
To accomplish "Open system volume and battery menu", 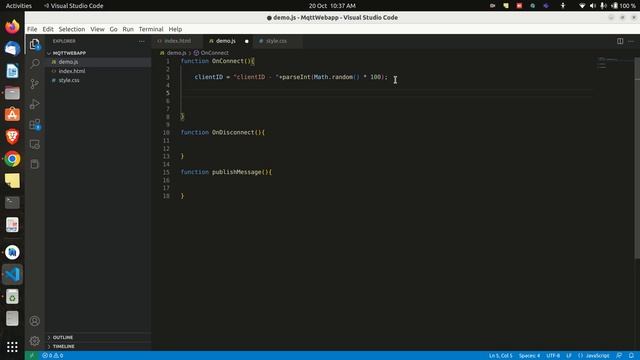I will pyautogui.click(x=607, y=6).
